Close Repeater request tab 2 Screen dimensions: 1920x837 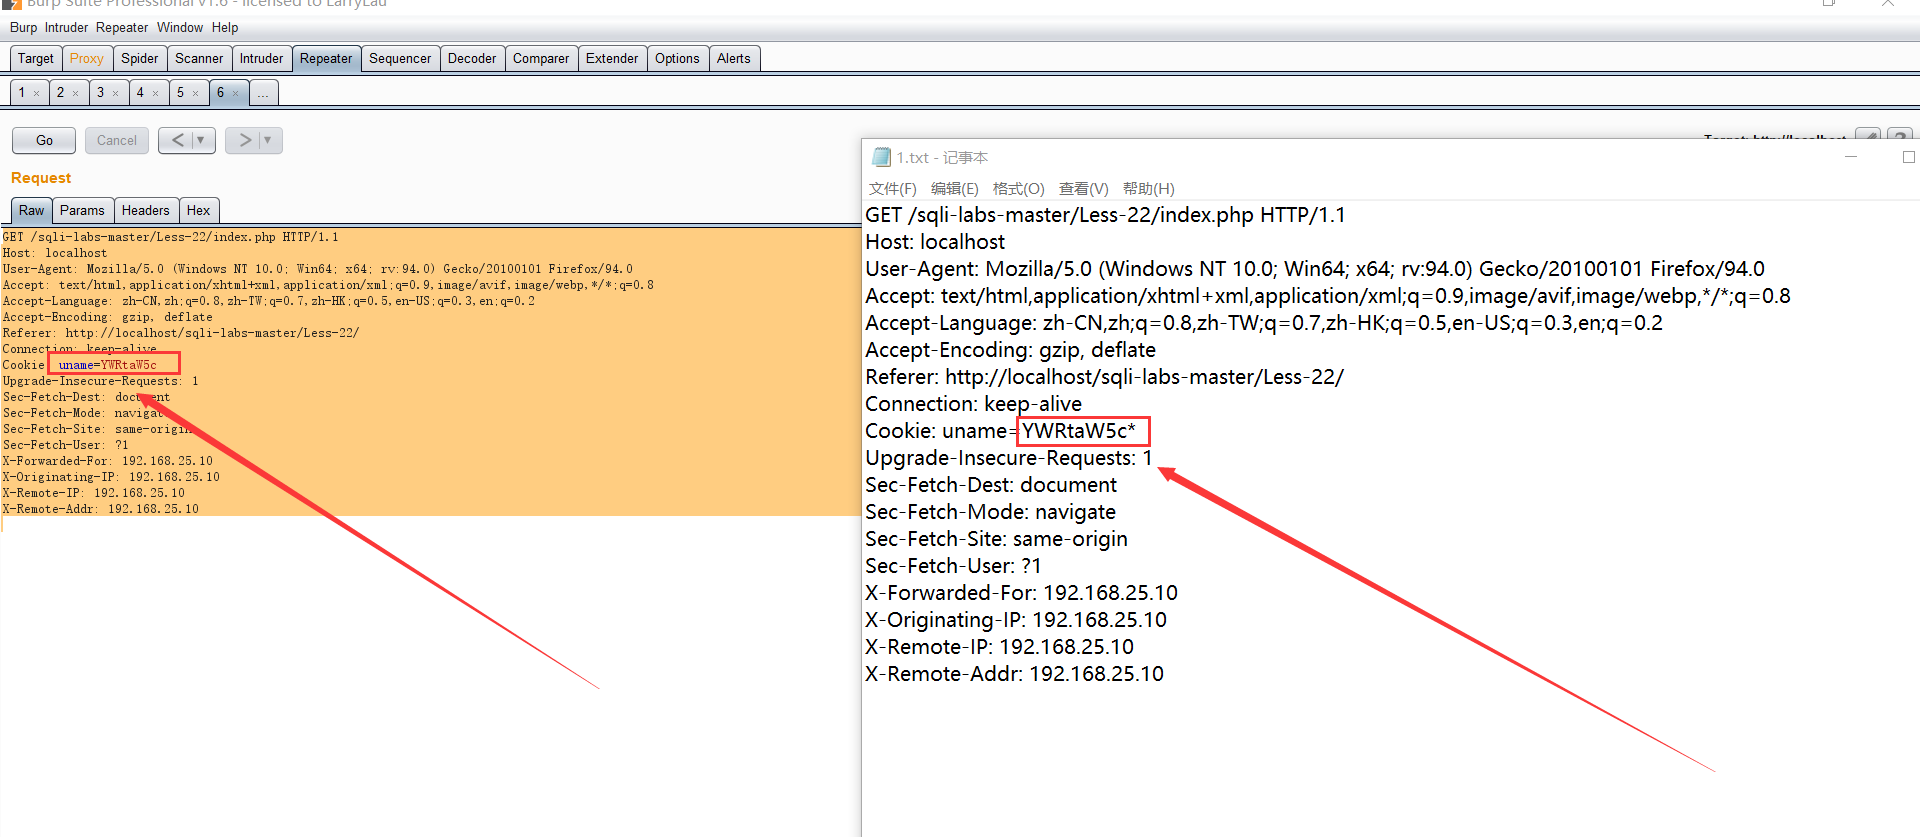75,93
